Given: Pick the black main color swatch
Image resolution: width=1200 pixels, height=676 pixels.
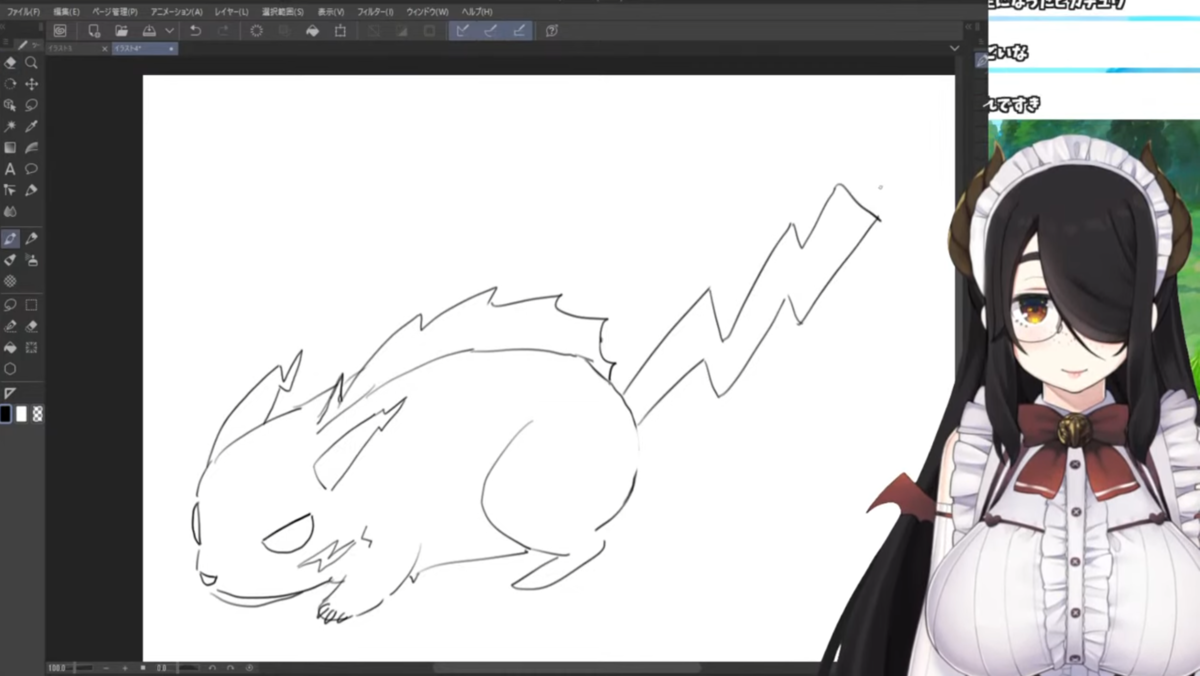Looking at the screenshot, I should [x=6, y=413].
